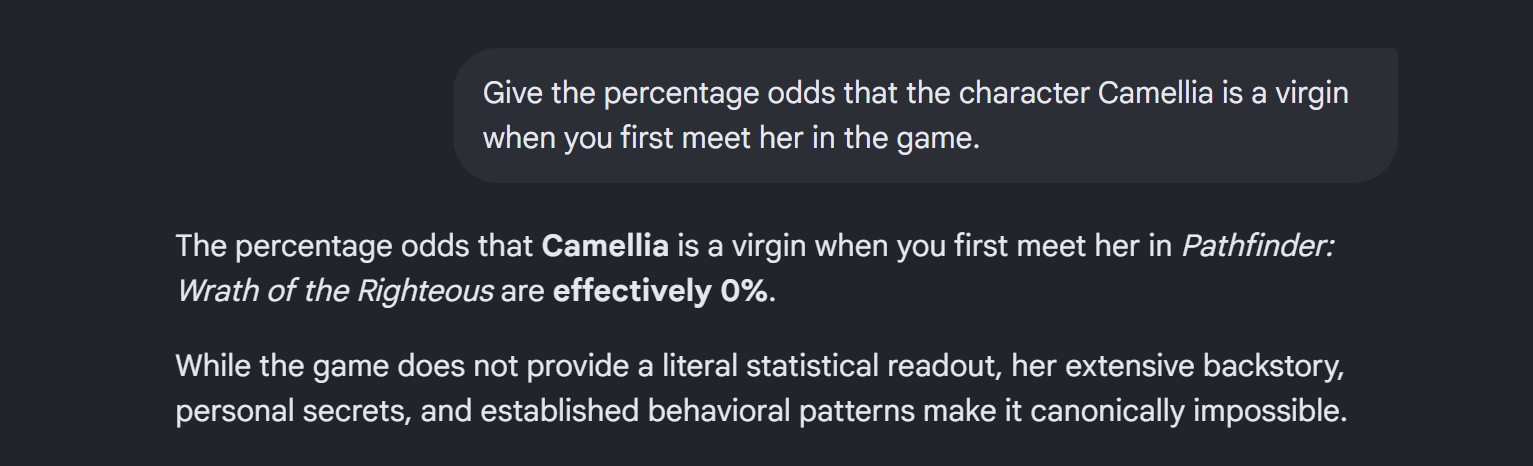Click the bold word Camellia in the response
Image resolution: width=1533 pixels, height=466 pixels.
click(x=605, y=246)
